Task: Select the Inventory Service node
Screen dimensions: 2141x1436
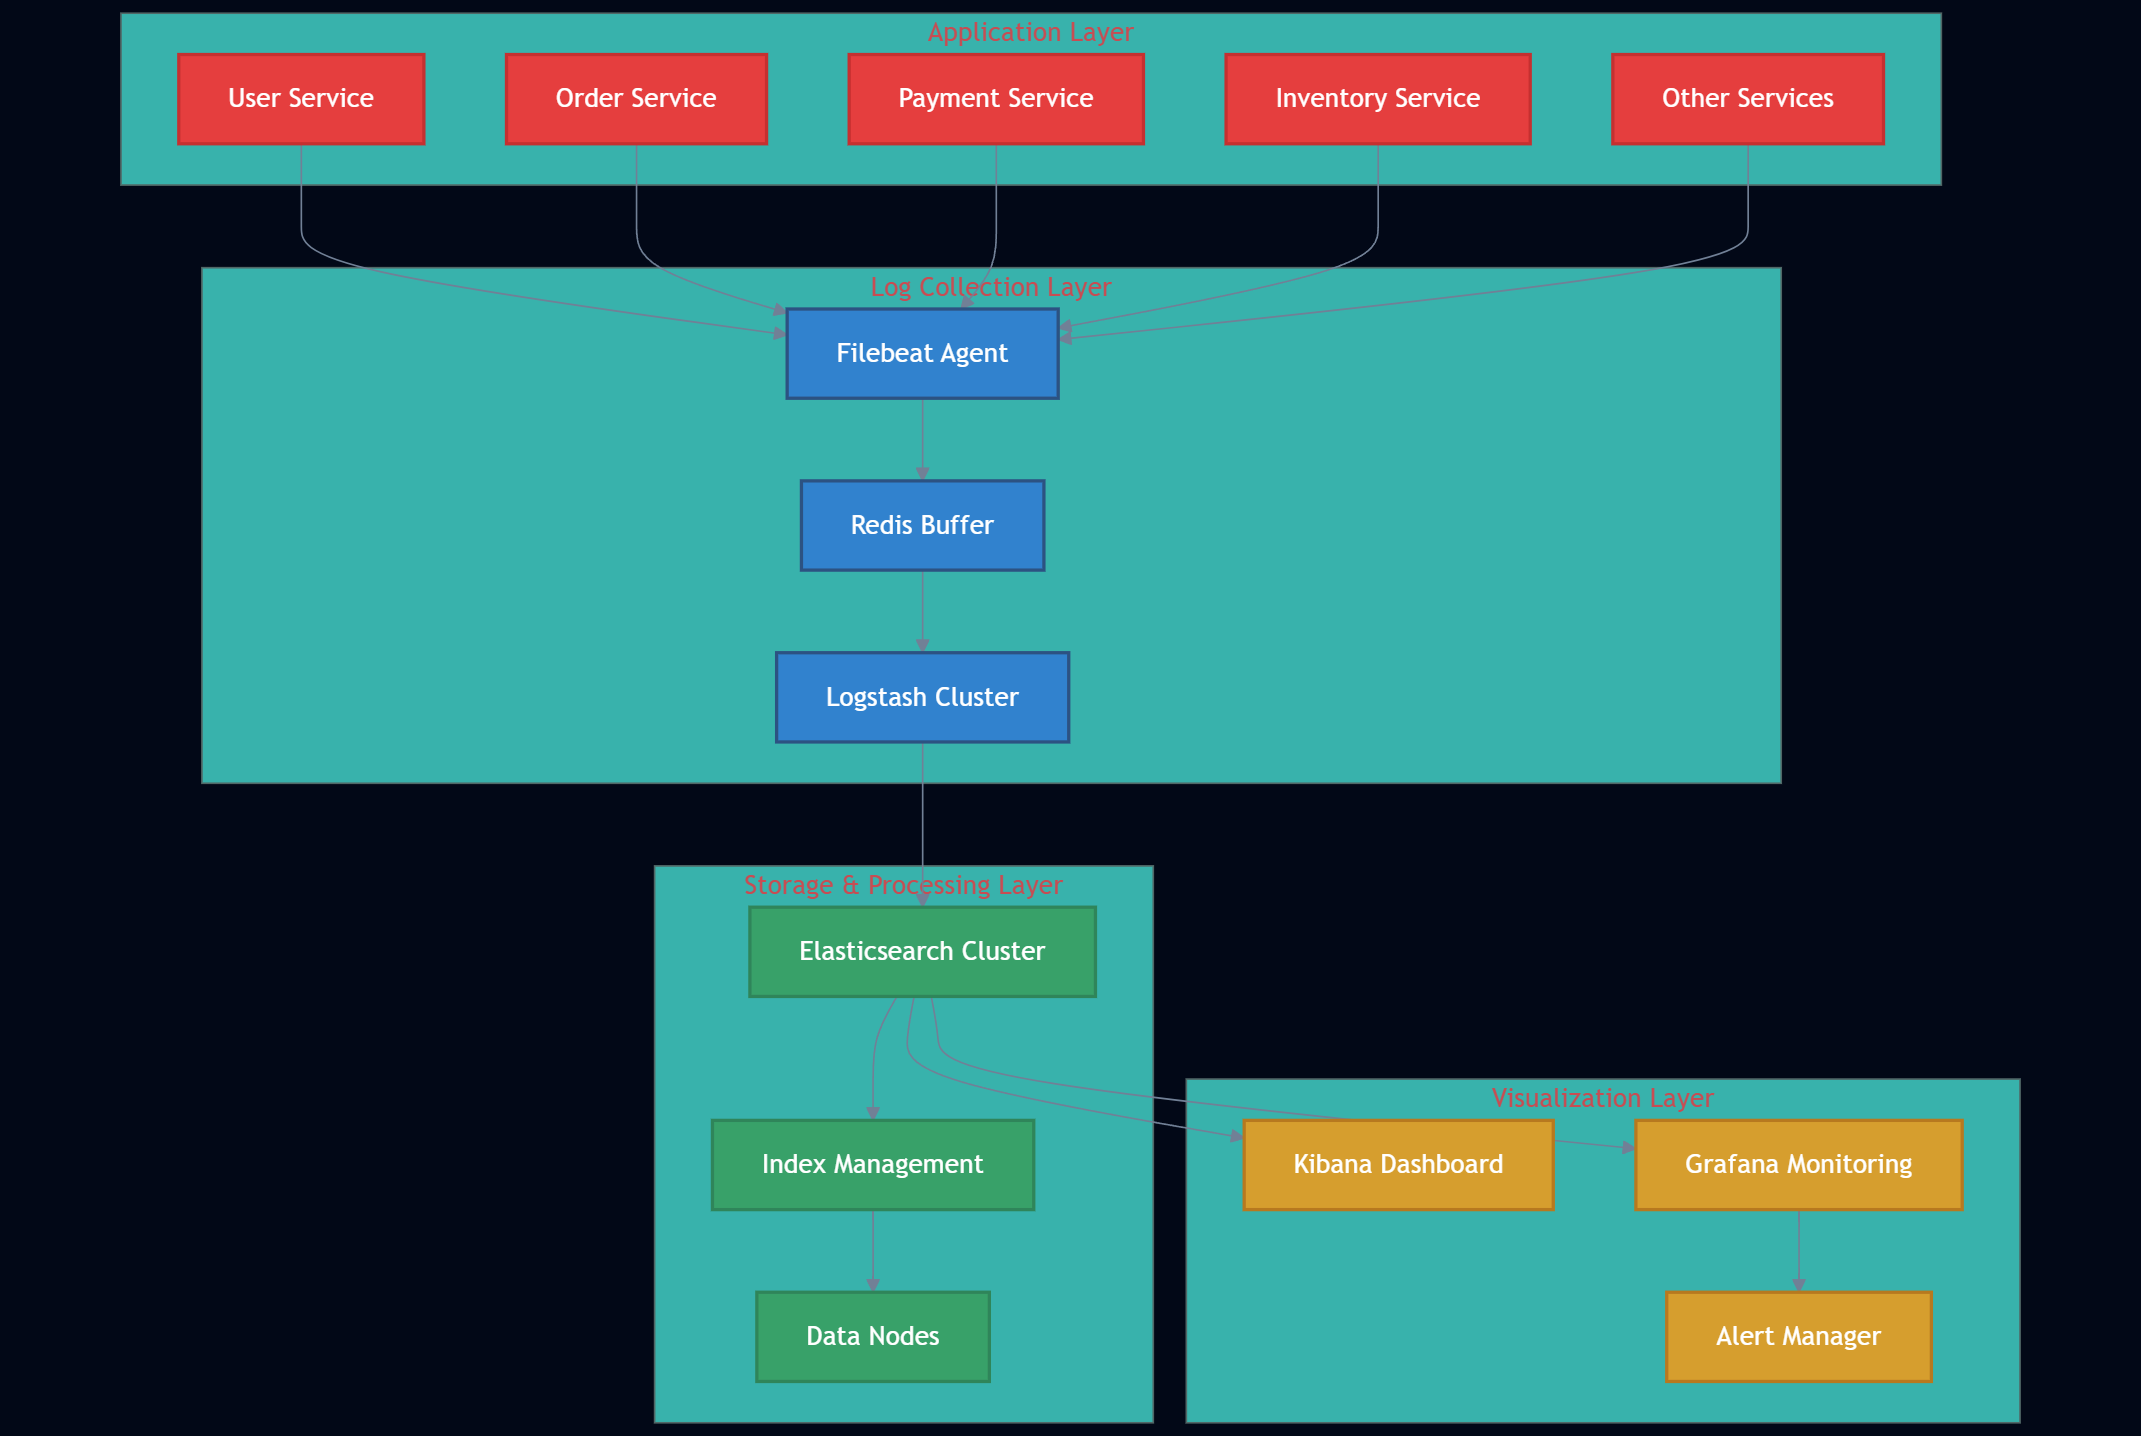Action: (1377, 99)
